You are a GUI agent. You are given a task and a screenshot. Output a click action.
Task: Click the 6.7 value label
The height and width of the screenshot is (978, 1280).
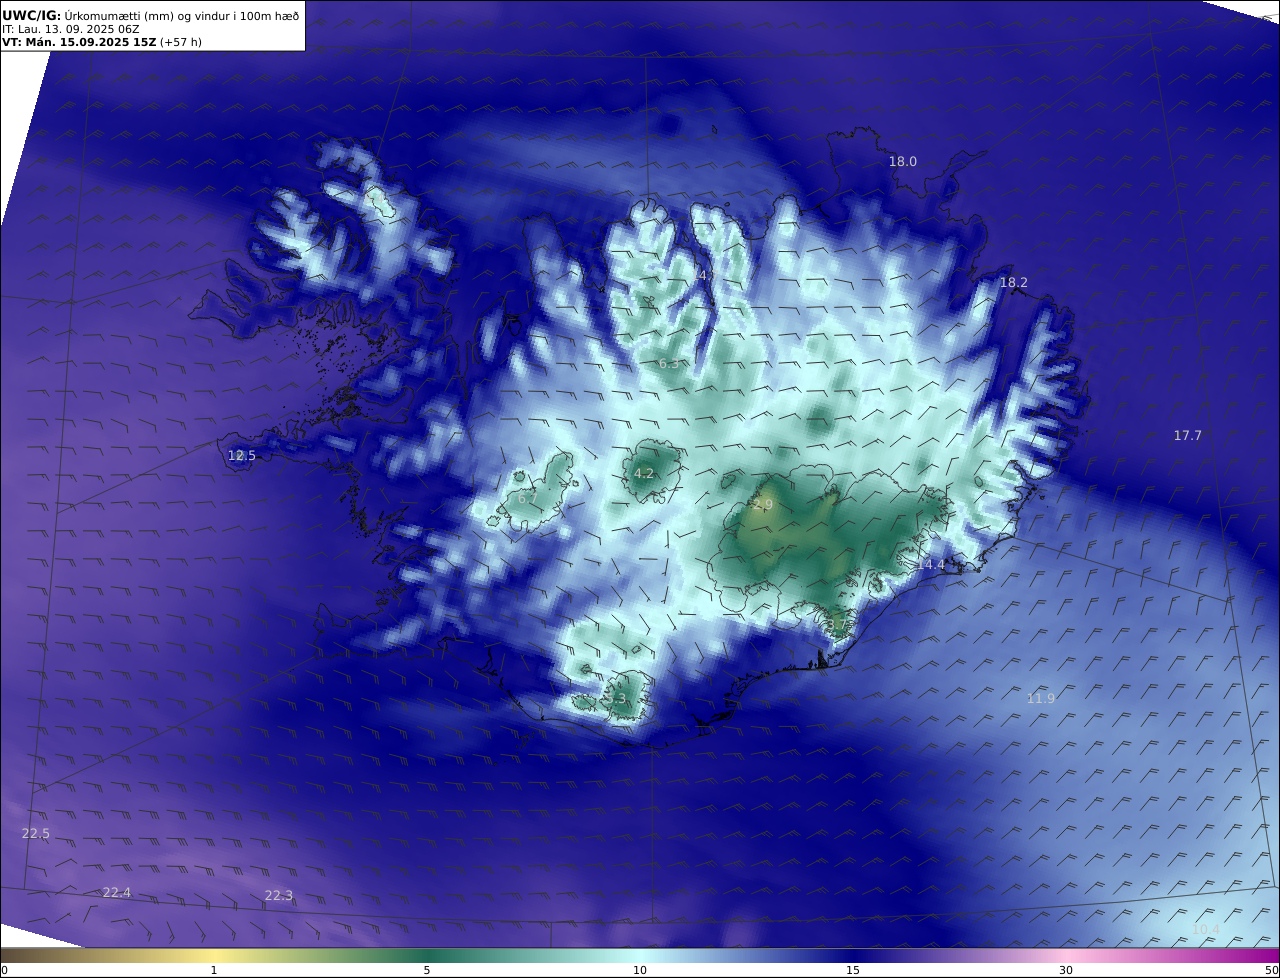click(x=528, y=498)
